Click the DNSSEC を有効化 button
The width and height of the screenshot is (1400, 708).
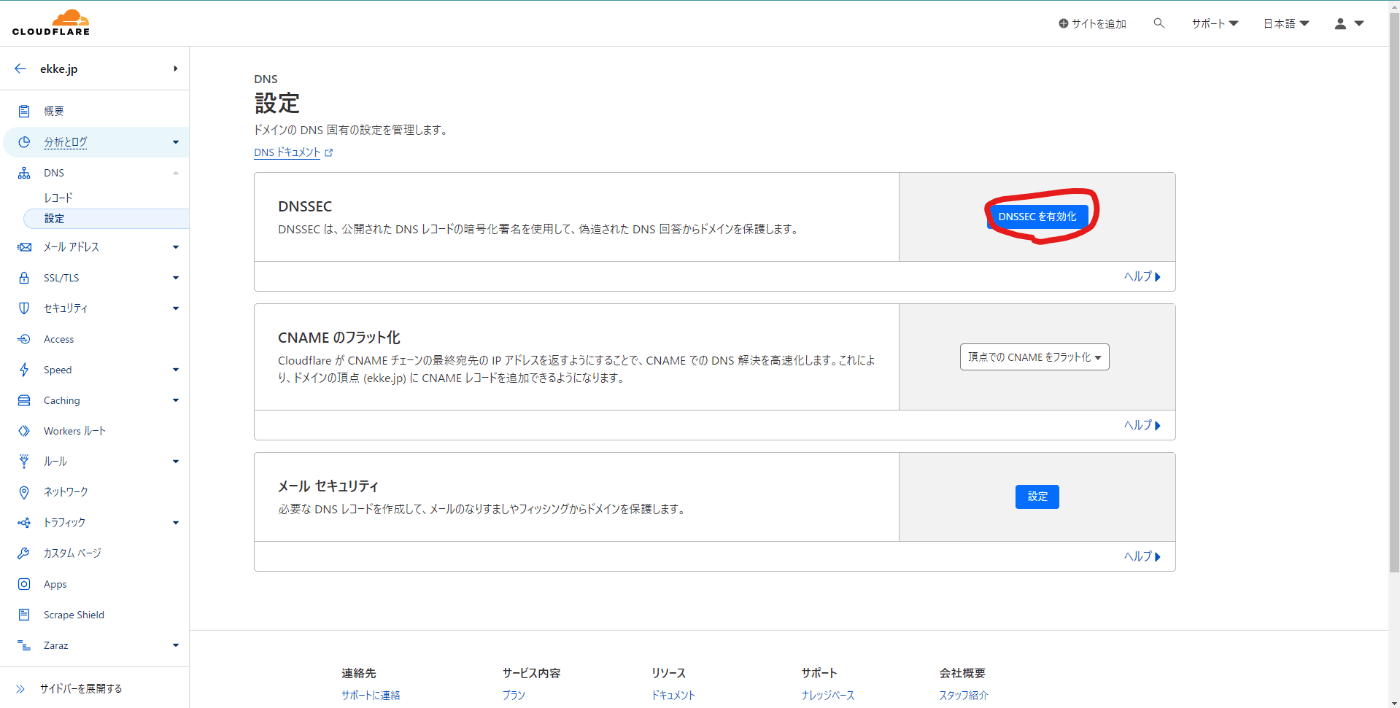[x=1037, y=216]
